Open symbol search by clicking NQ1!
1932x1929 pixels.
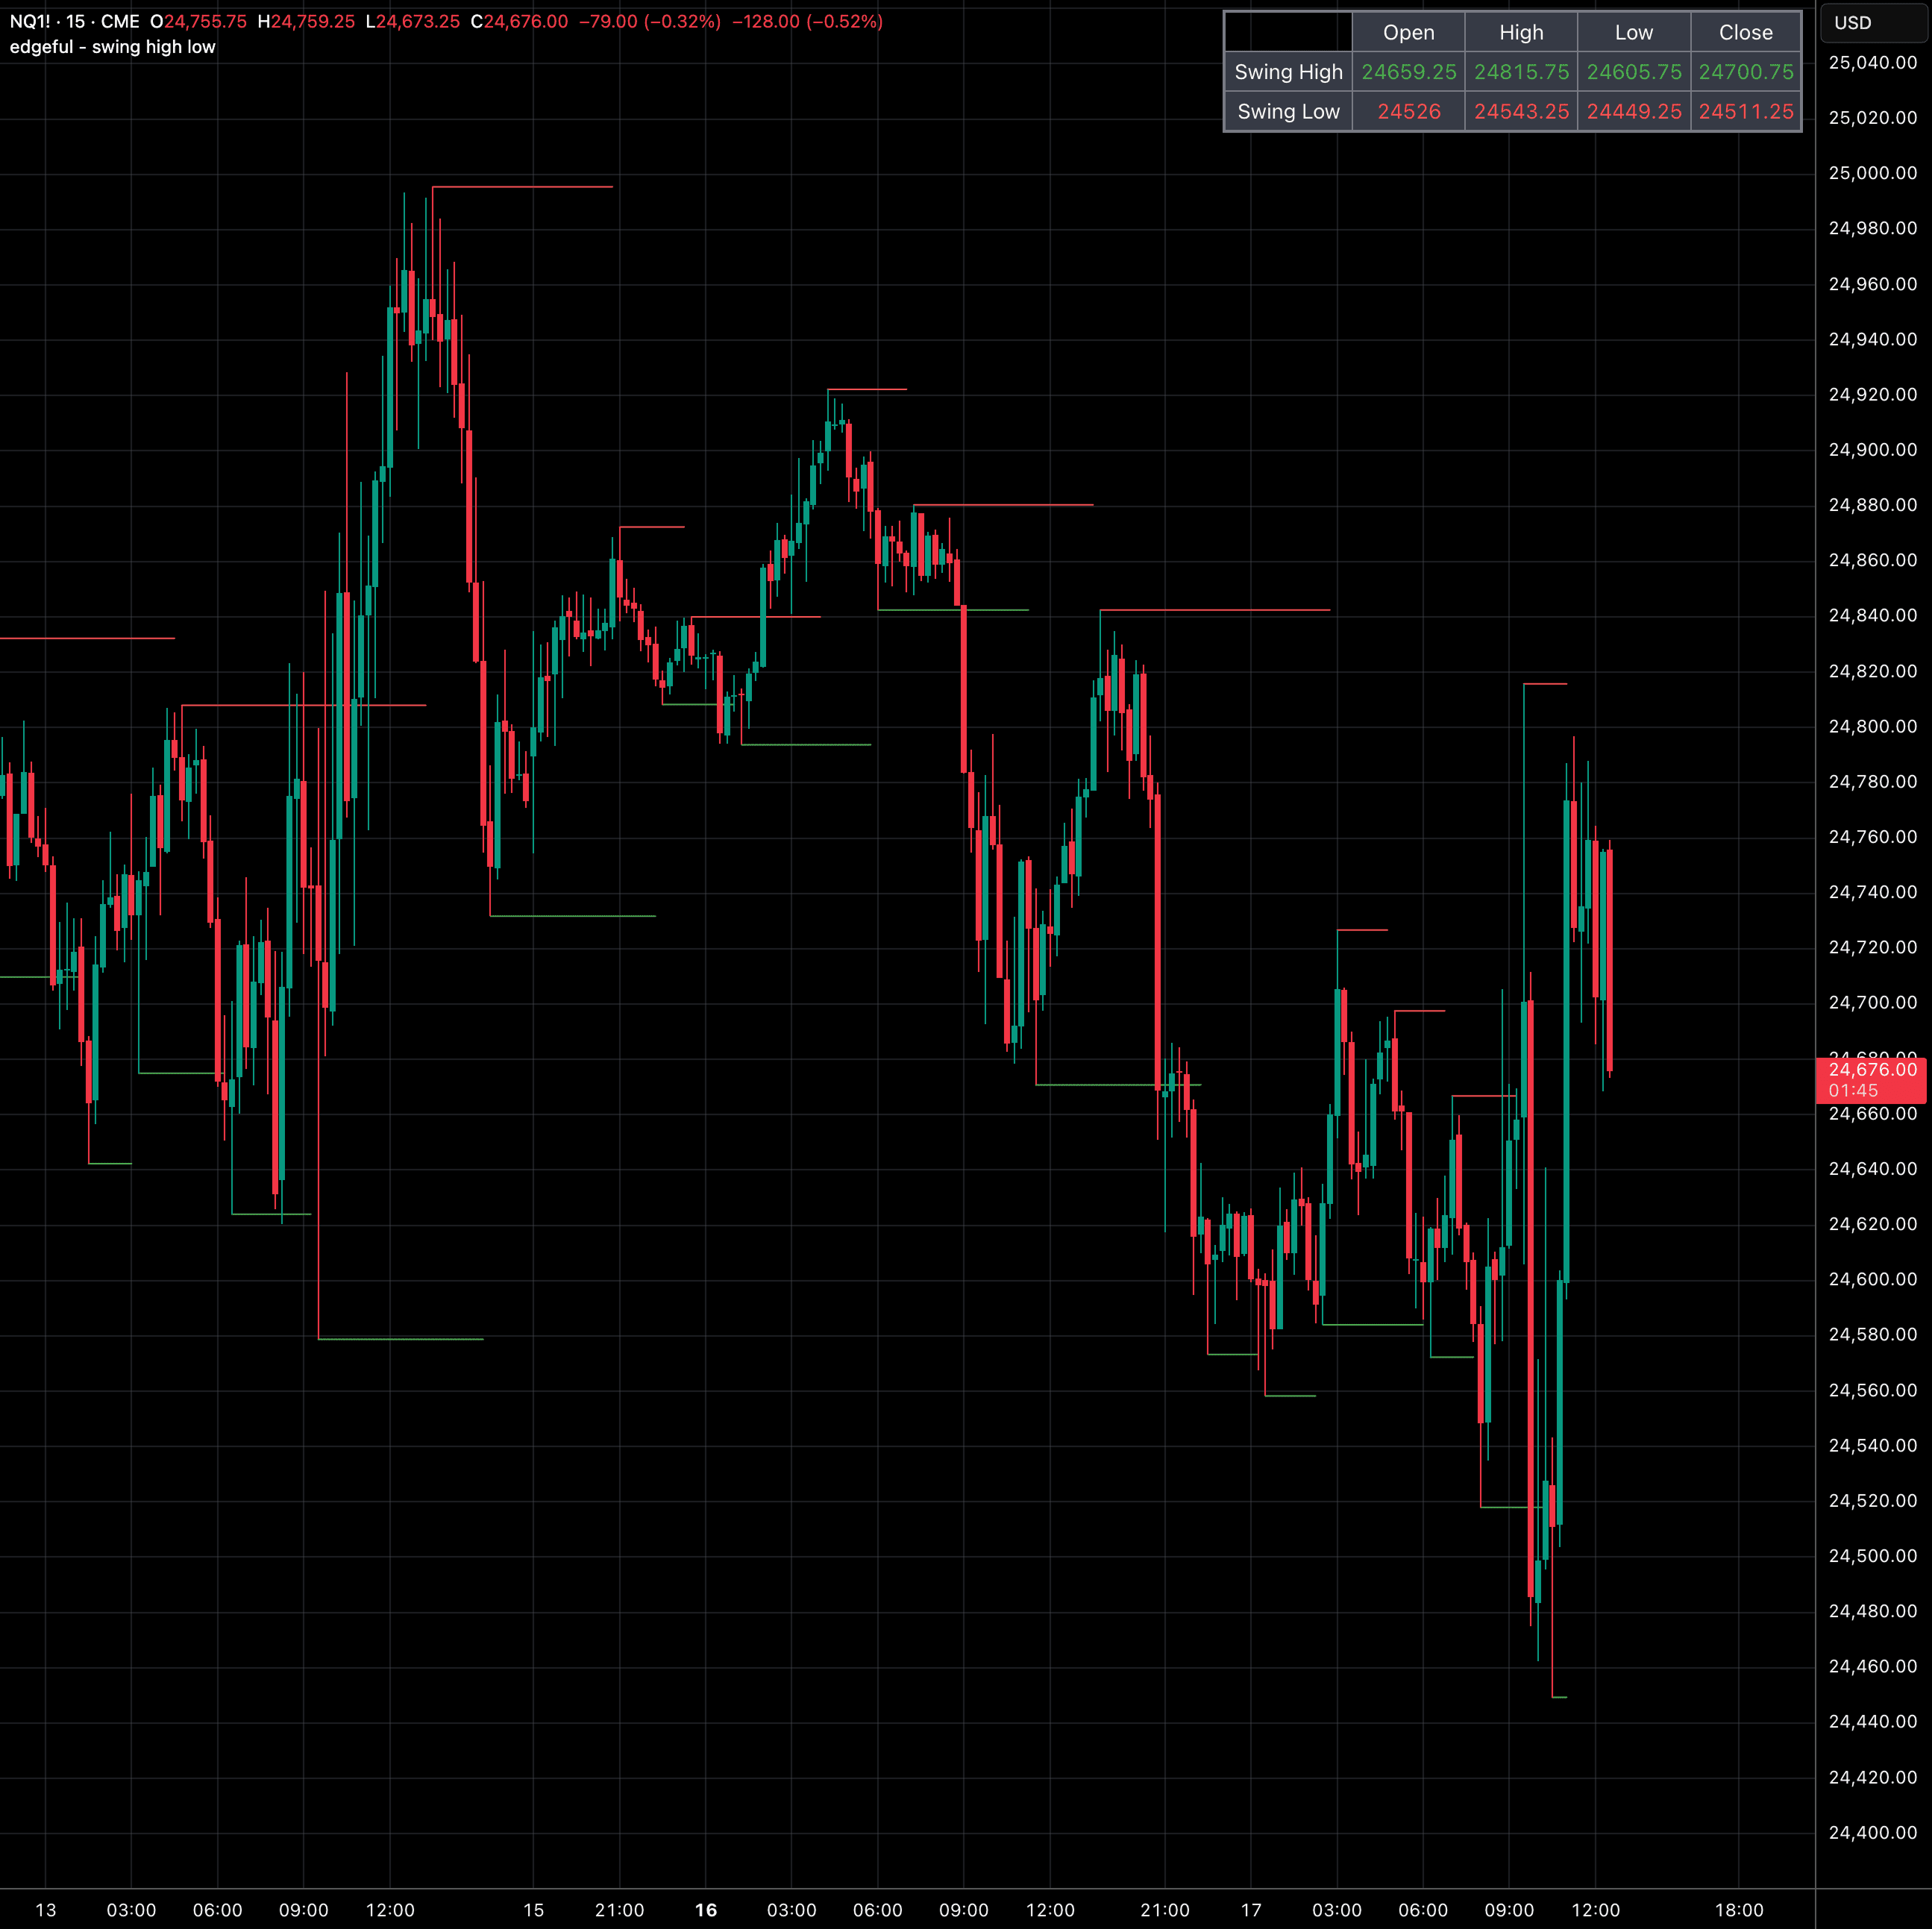(30, 20)
